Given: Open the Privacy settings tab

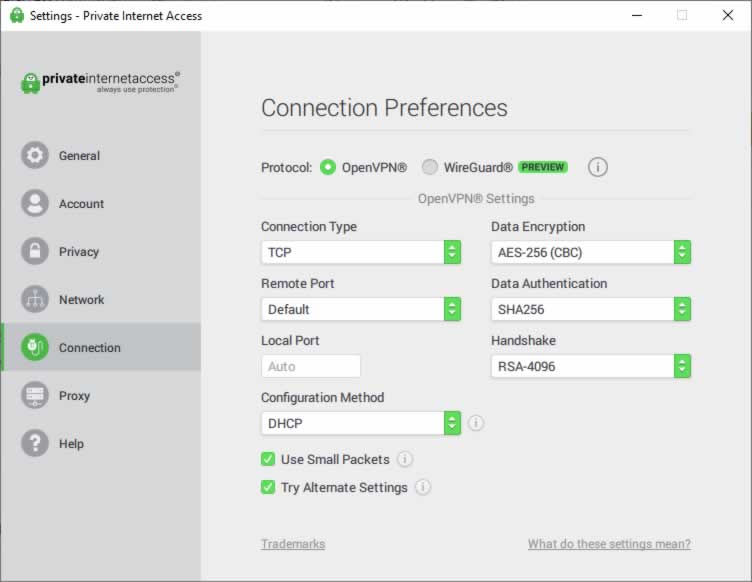Looking at the screenshot, I should [x=101, y=251].
